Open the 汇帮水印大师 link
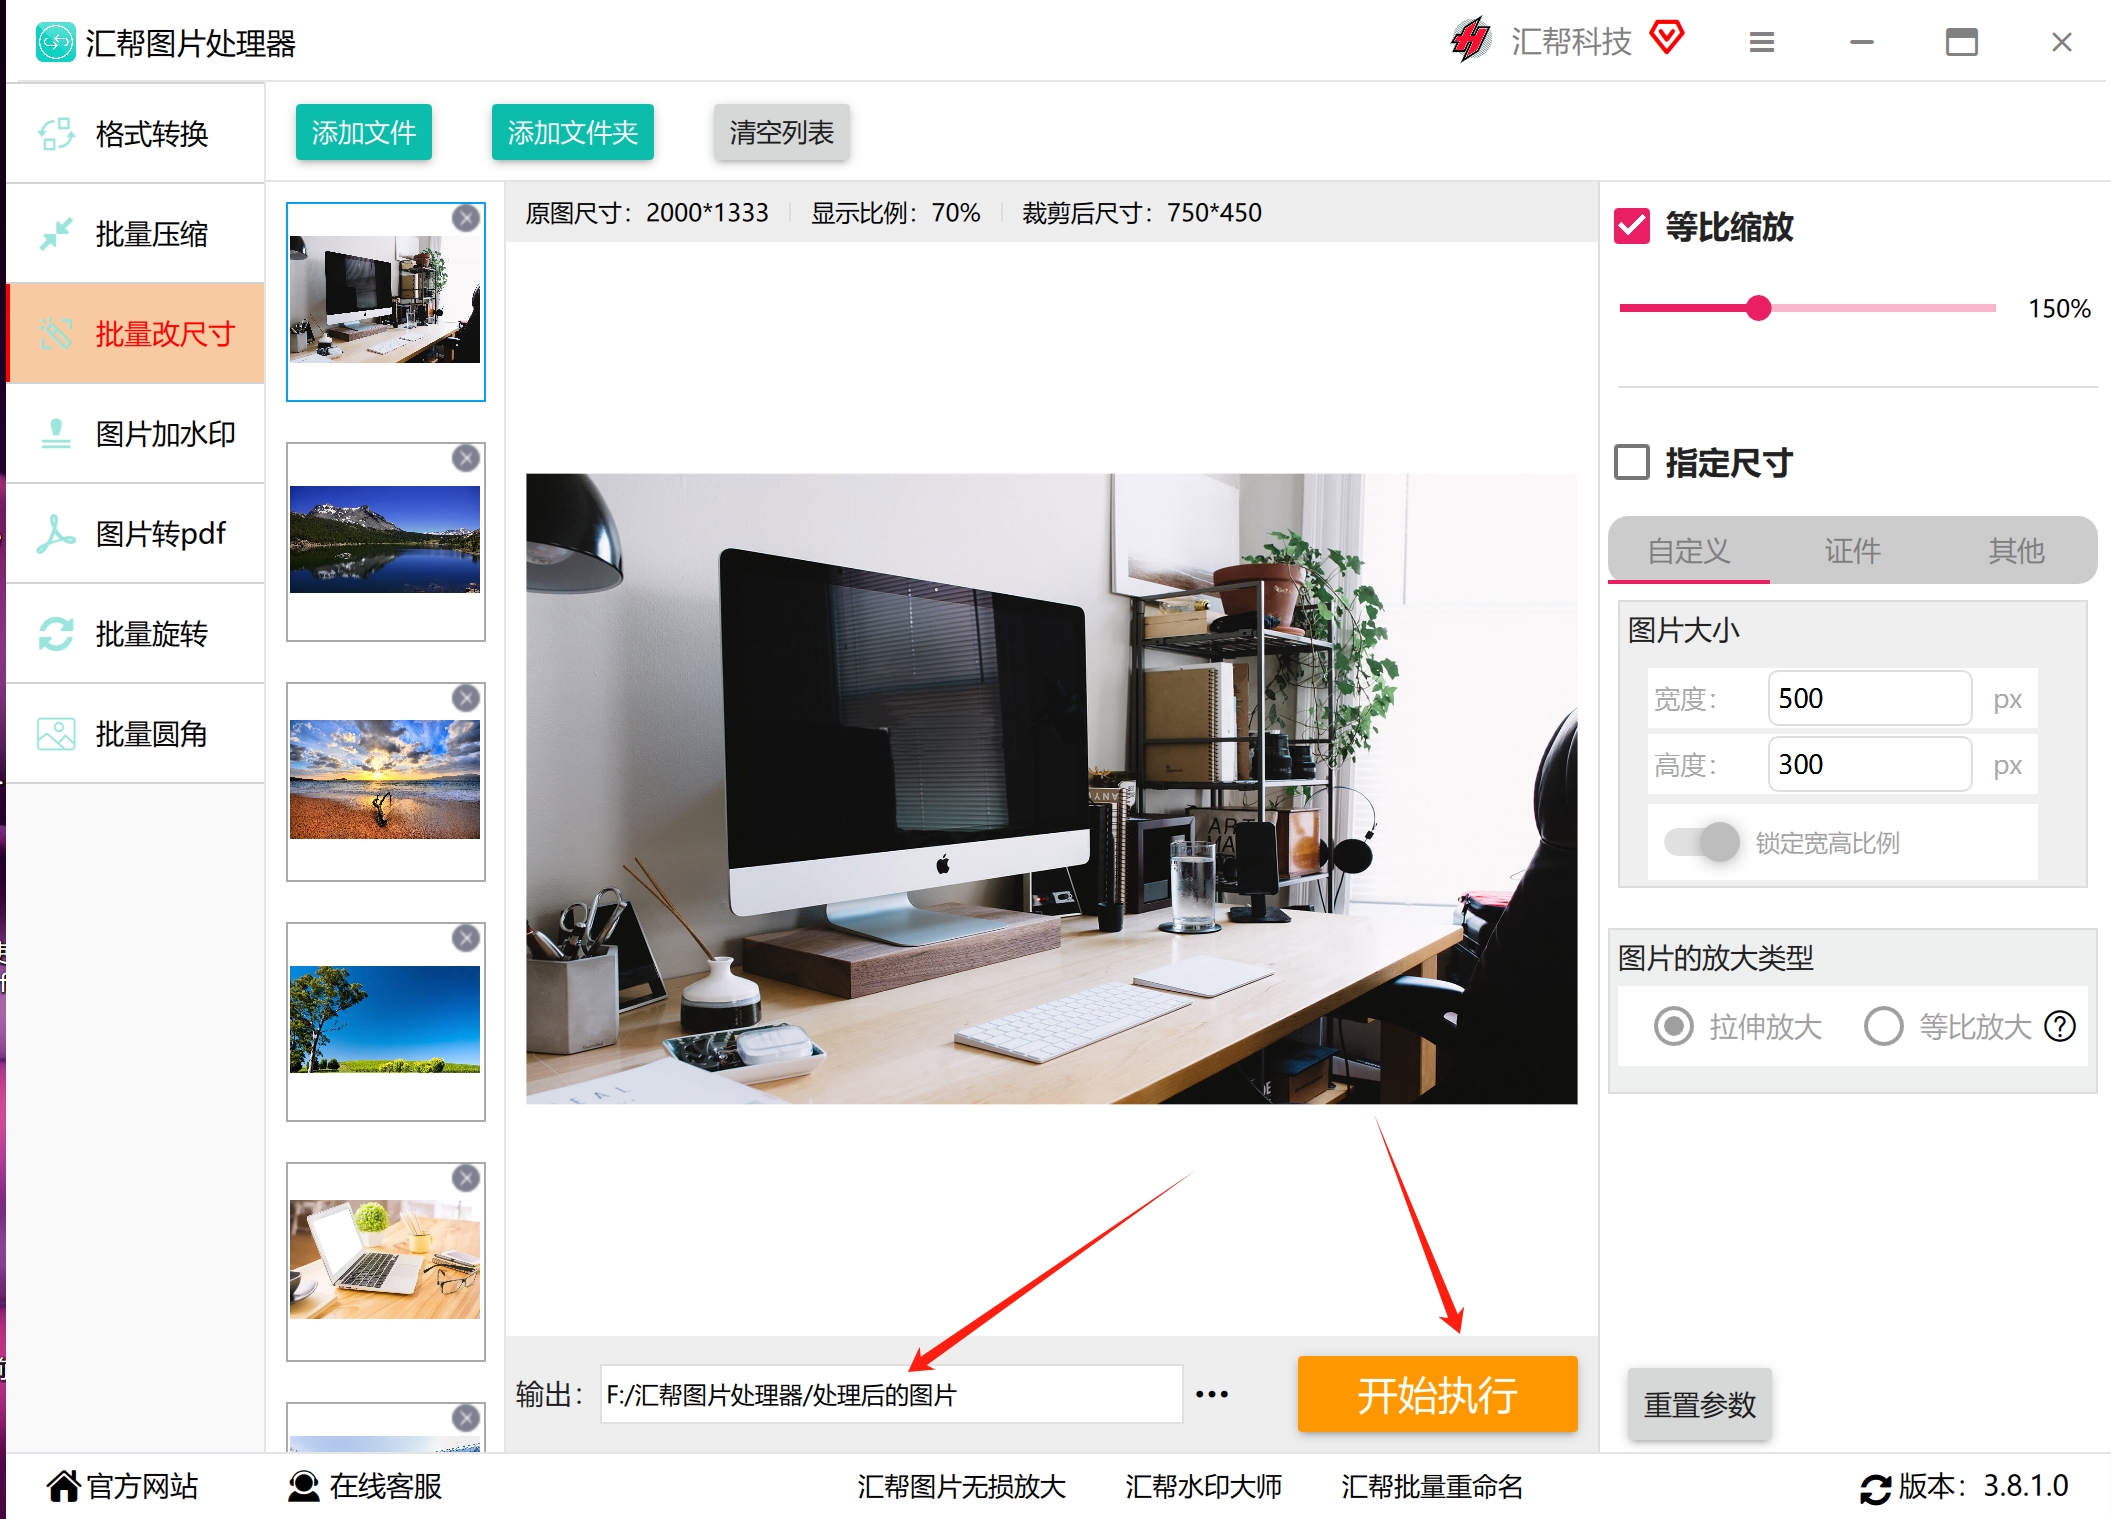 pos(1203,1486)
